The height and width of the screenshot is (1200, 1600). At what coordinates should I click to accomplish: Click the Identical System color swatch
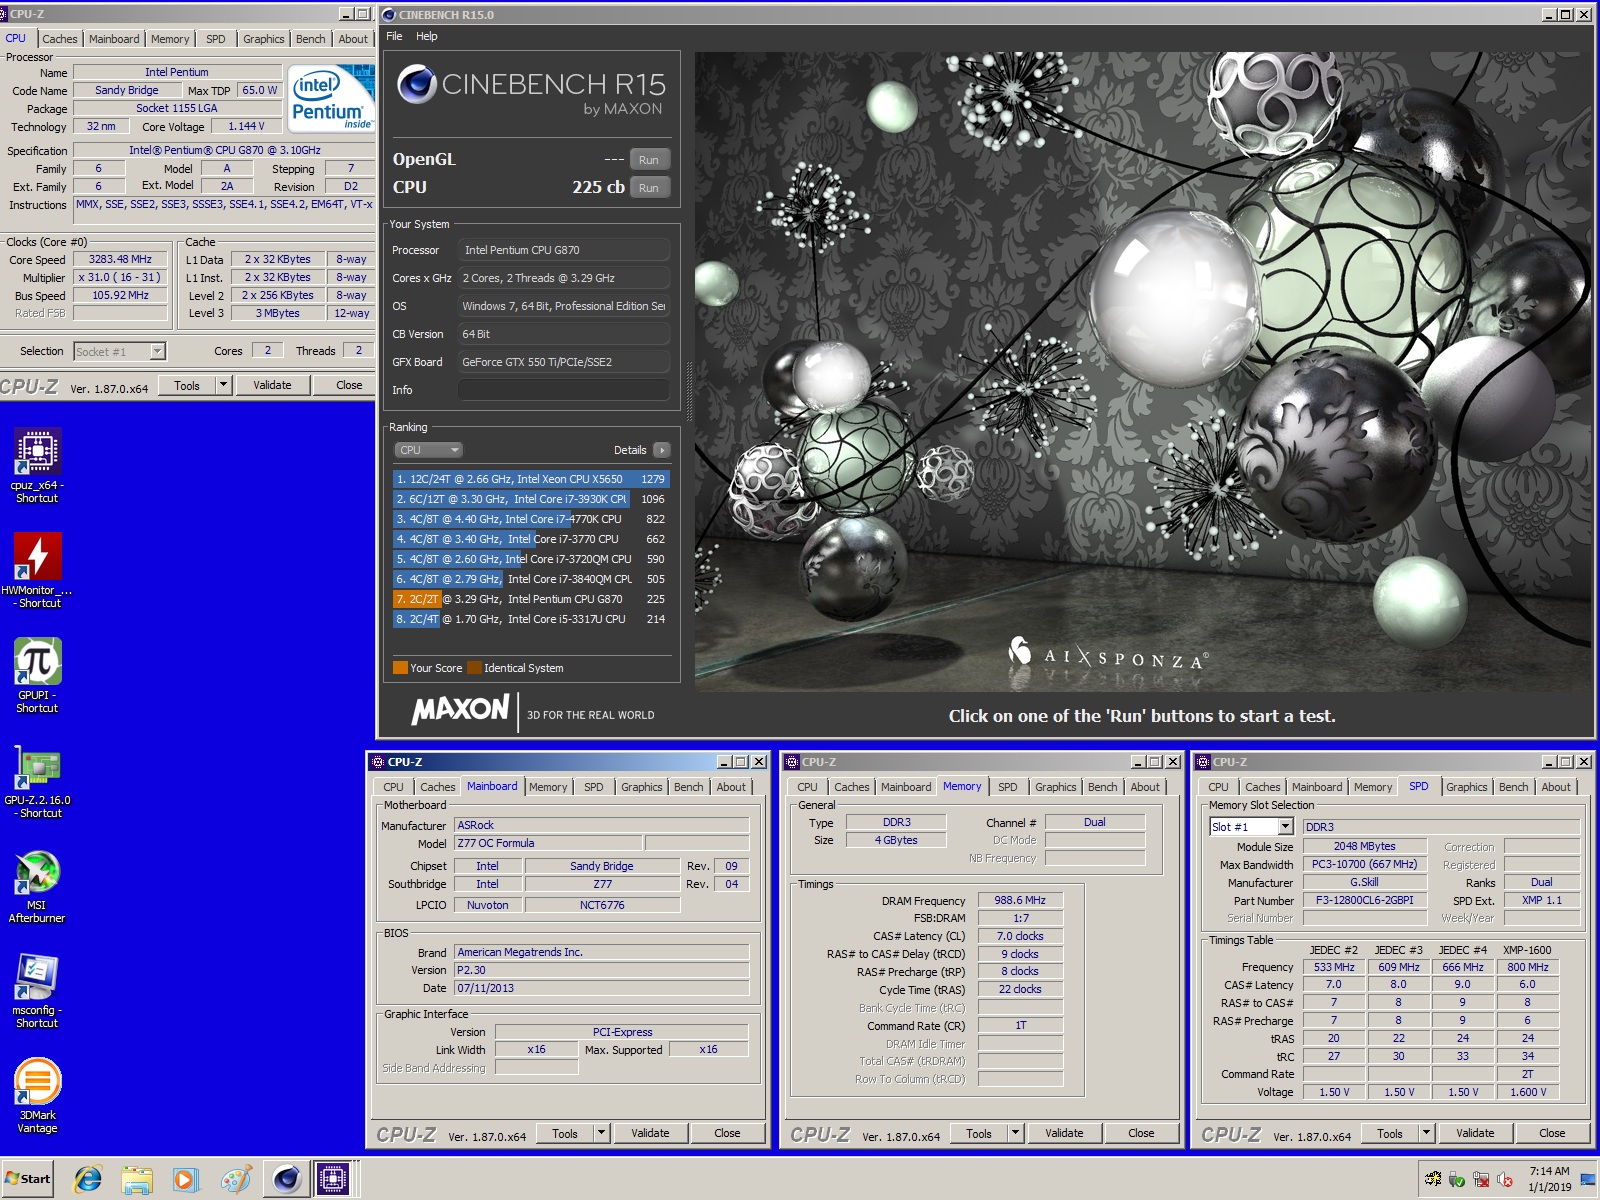point(474,668)
